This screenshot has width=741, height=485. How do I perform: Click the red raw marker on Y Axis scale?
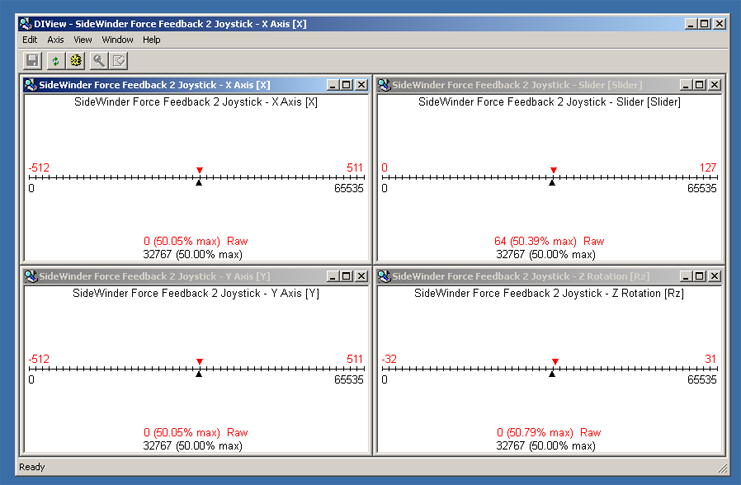click(x=199, y=362)
